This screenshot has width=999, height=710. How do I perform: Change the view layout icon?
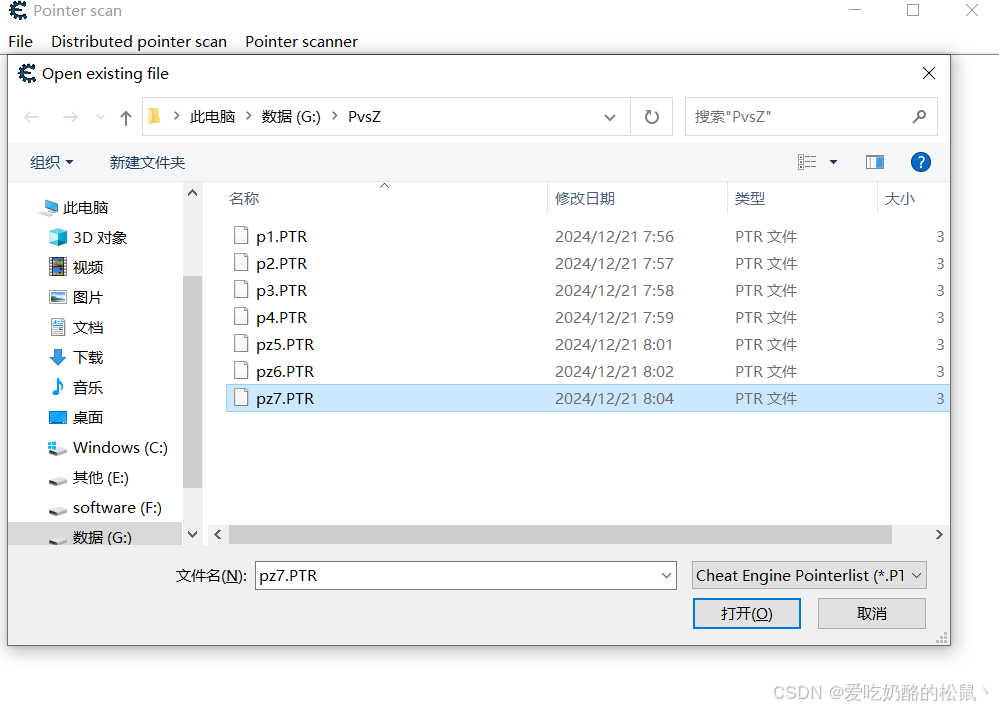coord(807,162)
